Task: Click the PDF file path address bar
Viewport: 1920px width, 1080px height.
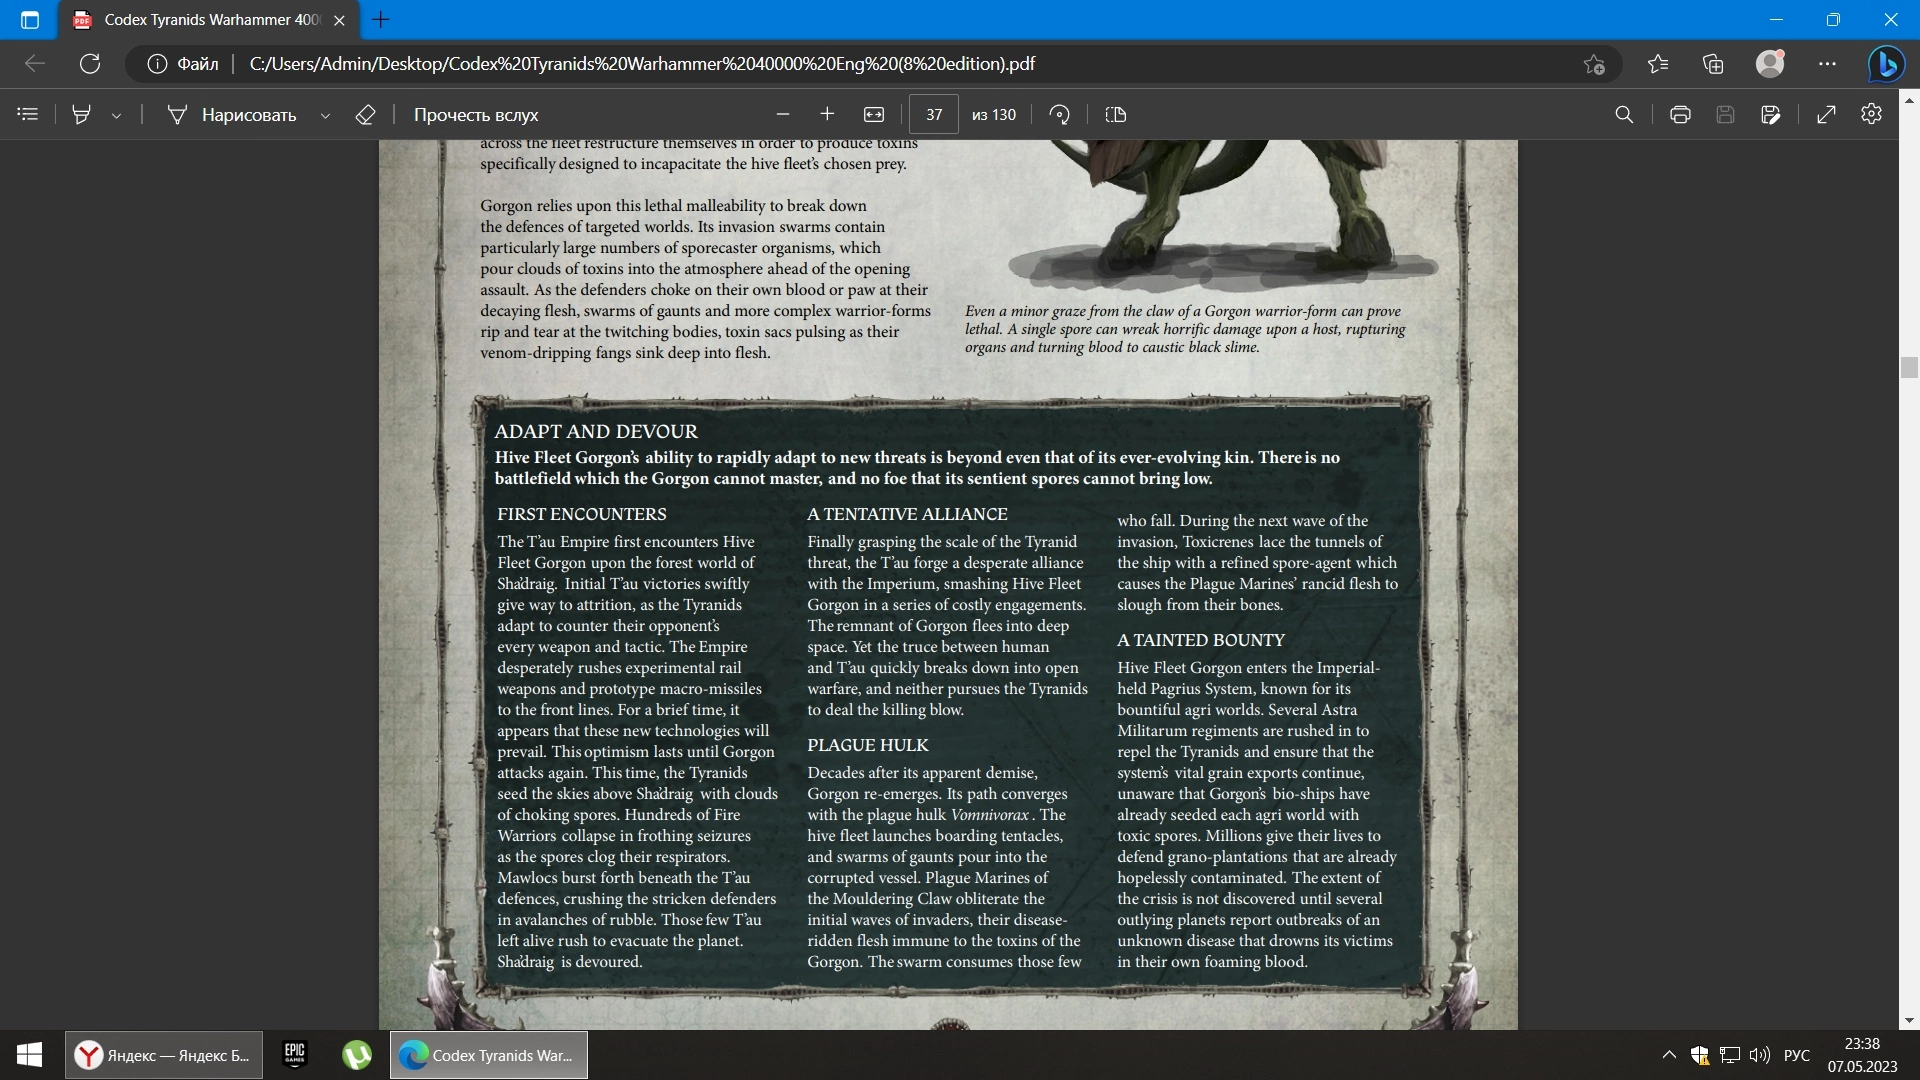Action: [642, 64]
